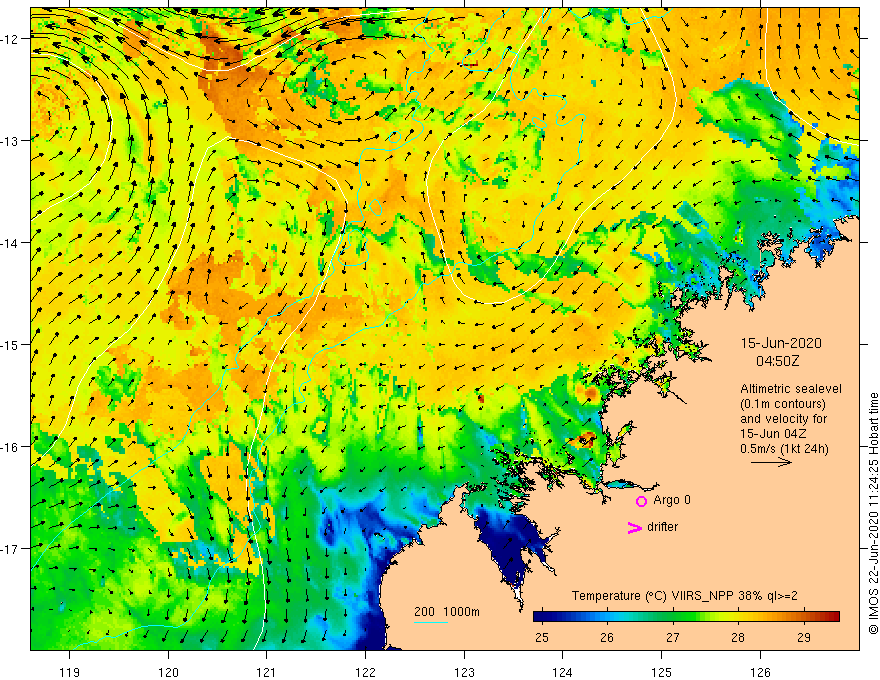Screen dimensions: 880x680
Task: Click the '15-Jun-2020' date text
Action: click(x=781, y=343)
